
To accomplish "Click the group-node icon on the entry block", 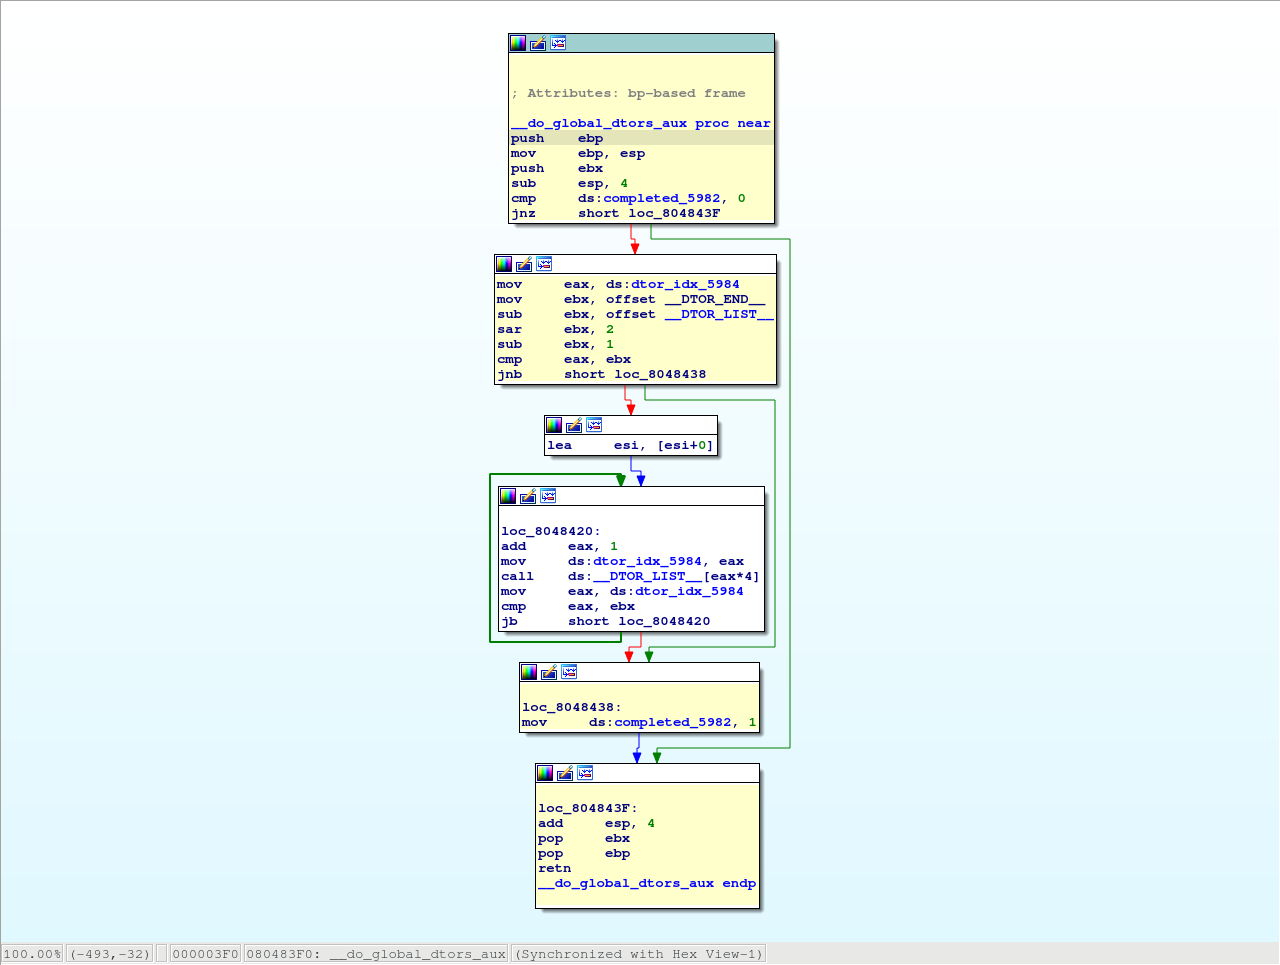I will coord(558,43).
